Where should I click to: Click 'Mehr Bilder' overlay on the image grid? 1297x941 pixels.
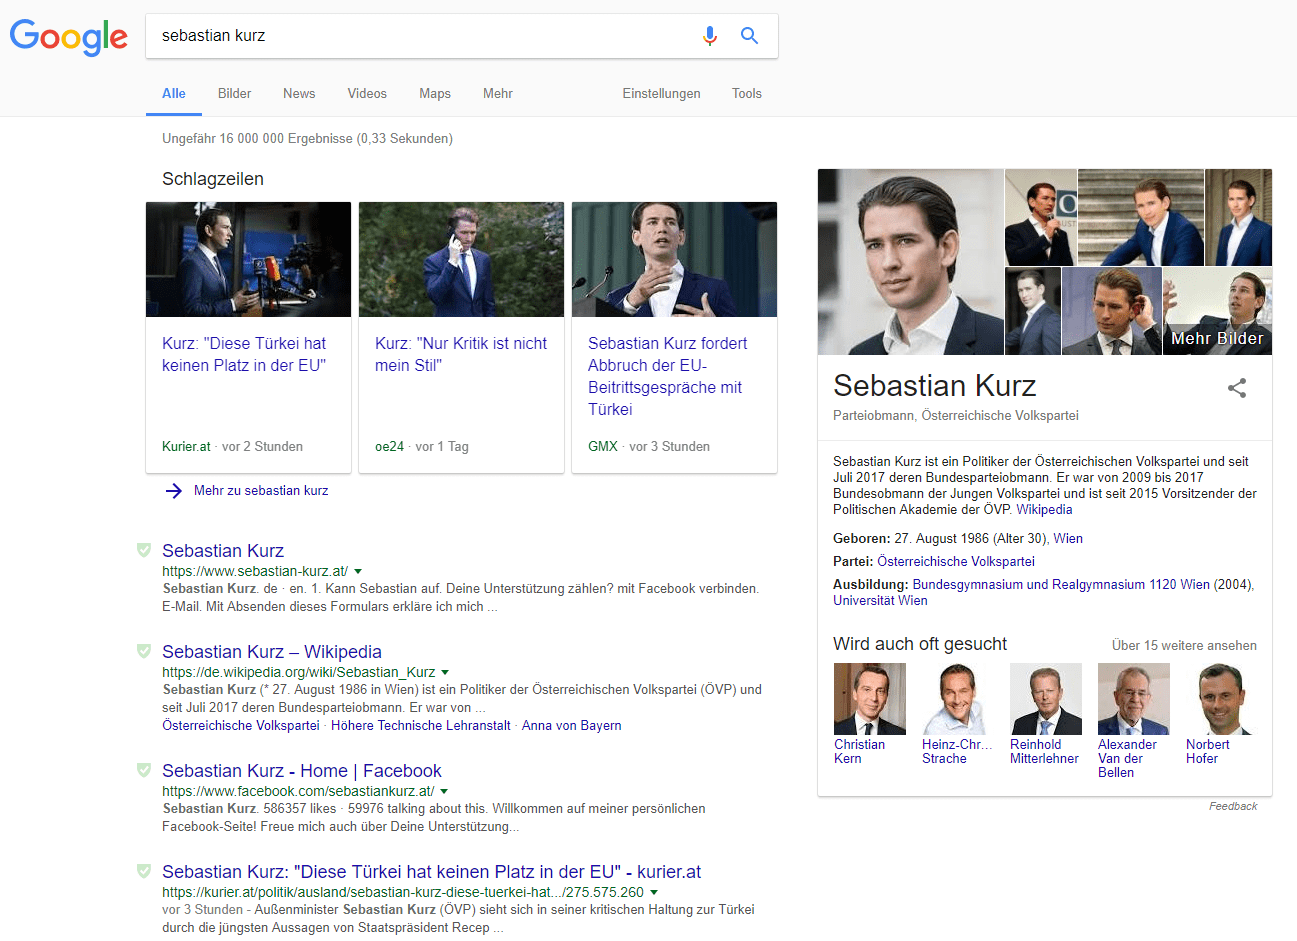coord(1217,338)
